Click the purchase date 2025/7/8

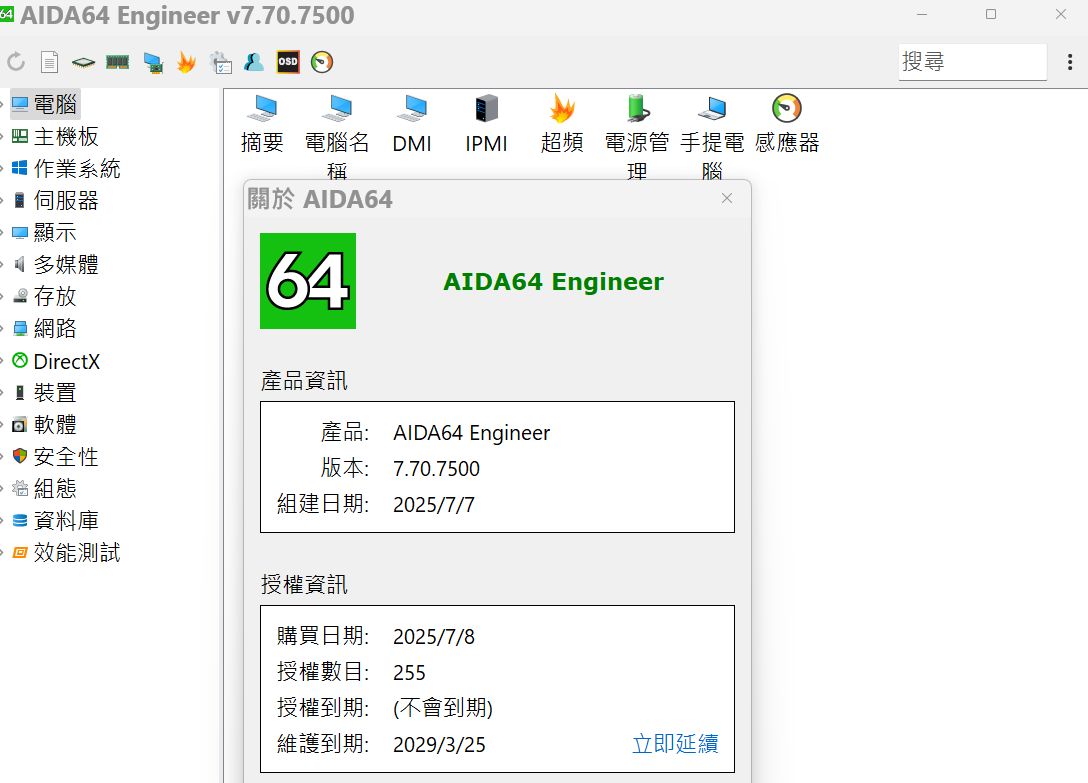[x=434, y=637]
